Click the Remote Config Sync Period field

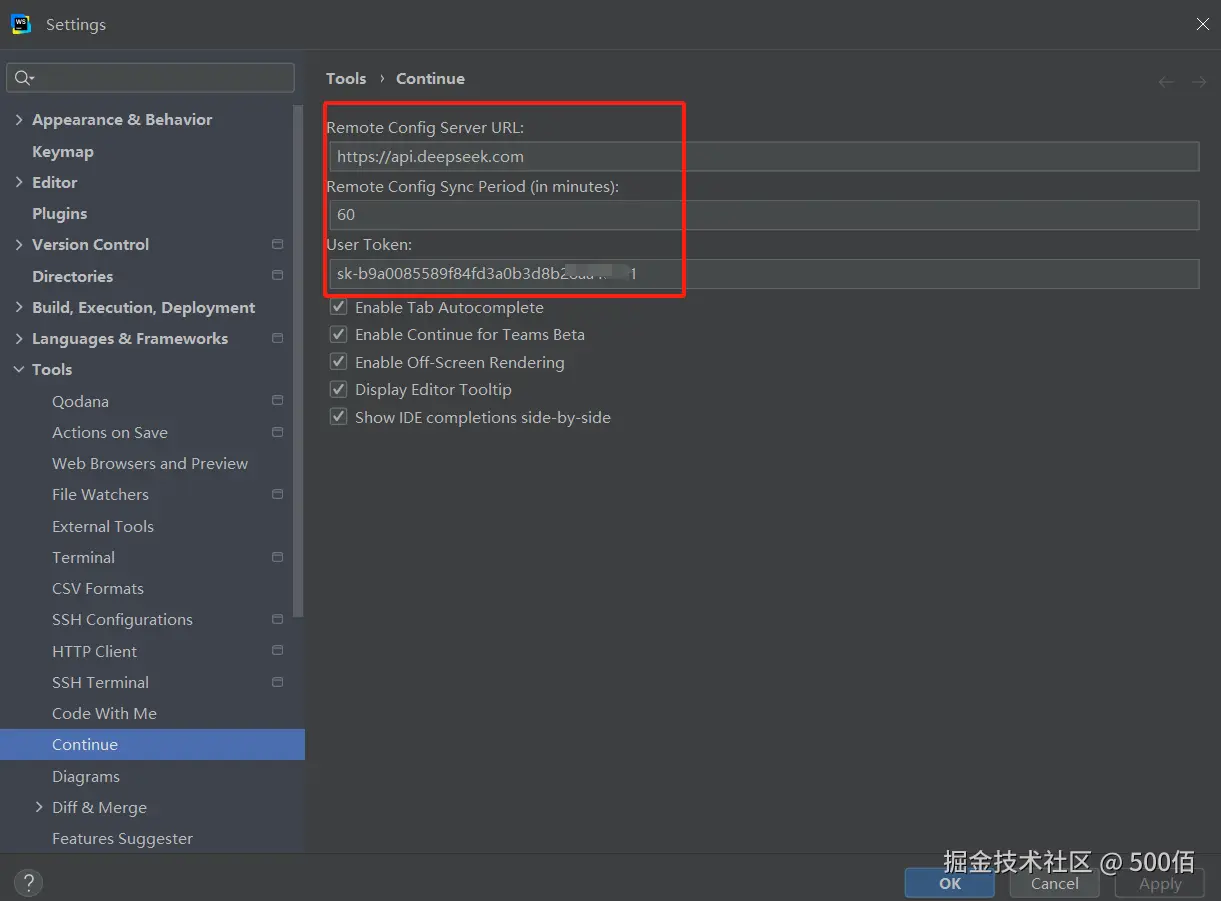(x=764, y=214)
